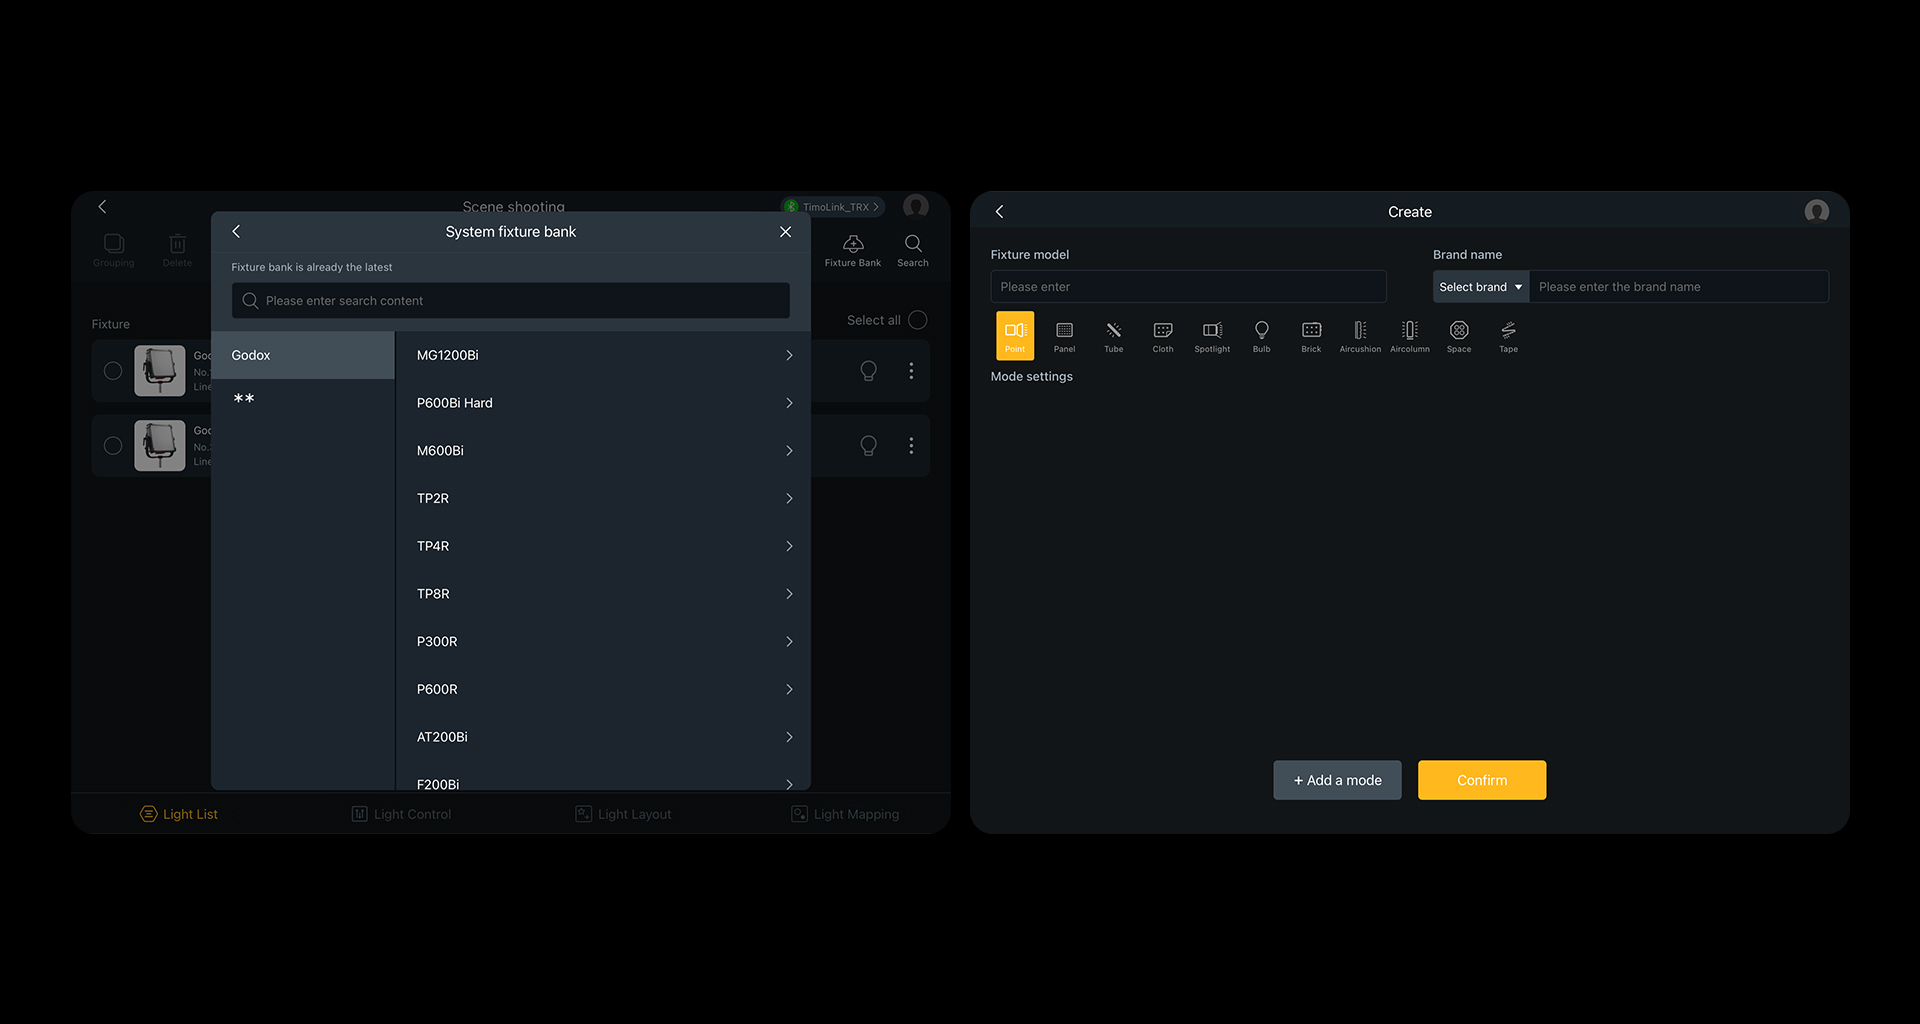Select the Space fixture type icon
This screenshot has width=1920, height=1024.
click(1459, 335)
